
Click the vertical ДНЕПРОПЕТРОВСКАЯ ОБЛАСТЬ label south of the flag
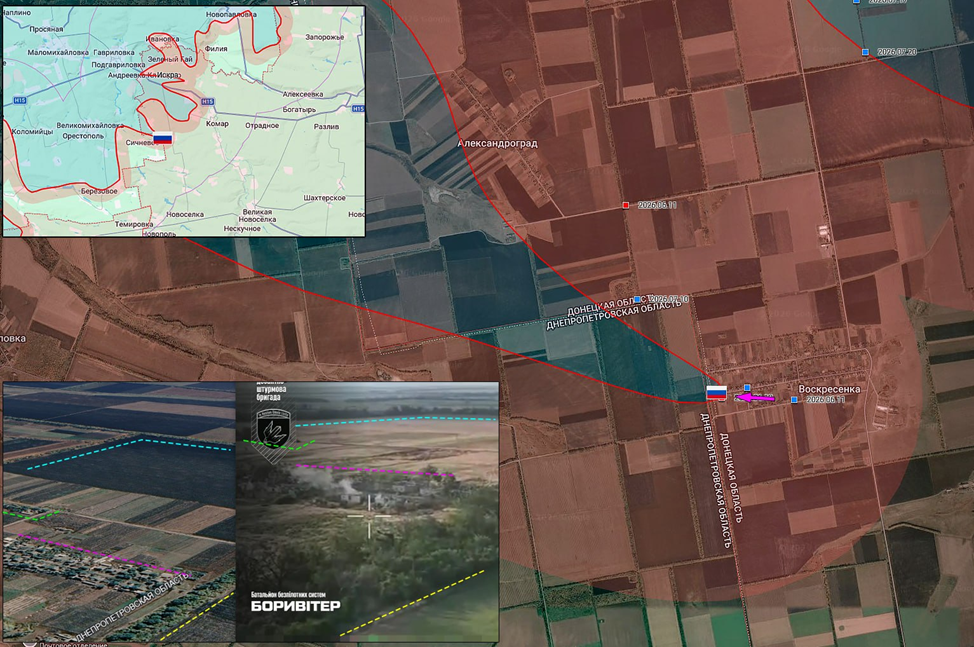(716, 480)
